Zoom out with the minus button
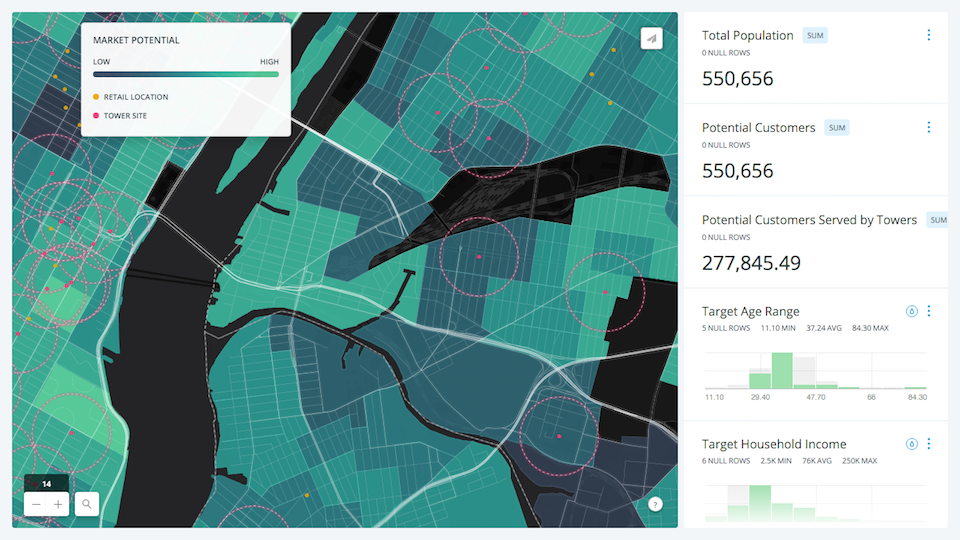The width and height of the screenshot is (960, 540). (x=36, y=504)
